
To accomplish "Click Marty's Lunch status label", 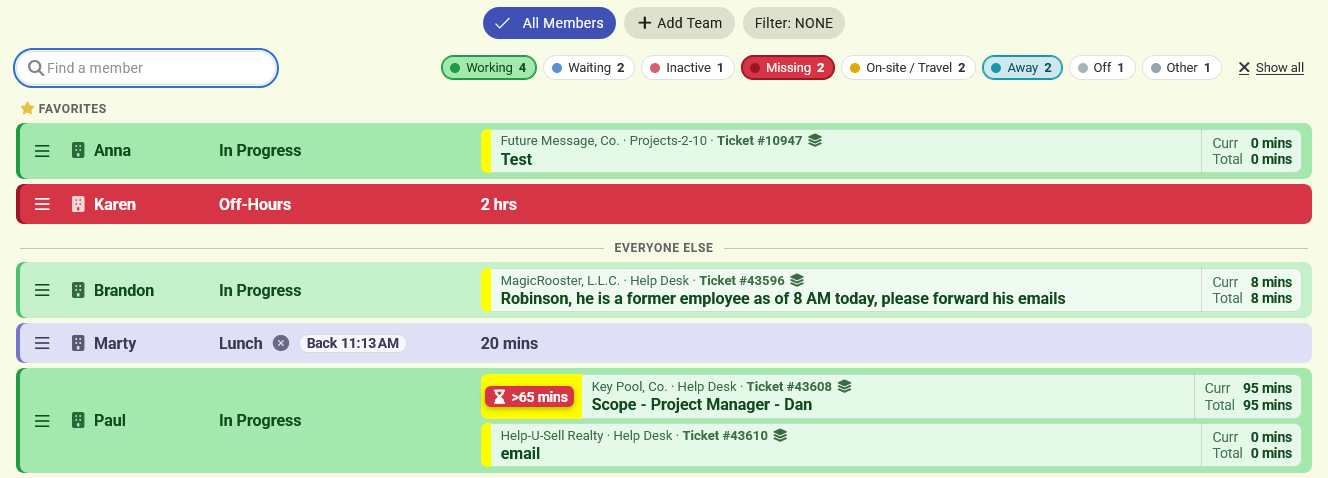I will (x=241, y=343).
